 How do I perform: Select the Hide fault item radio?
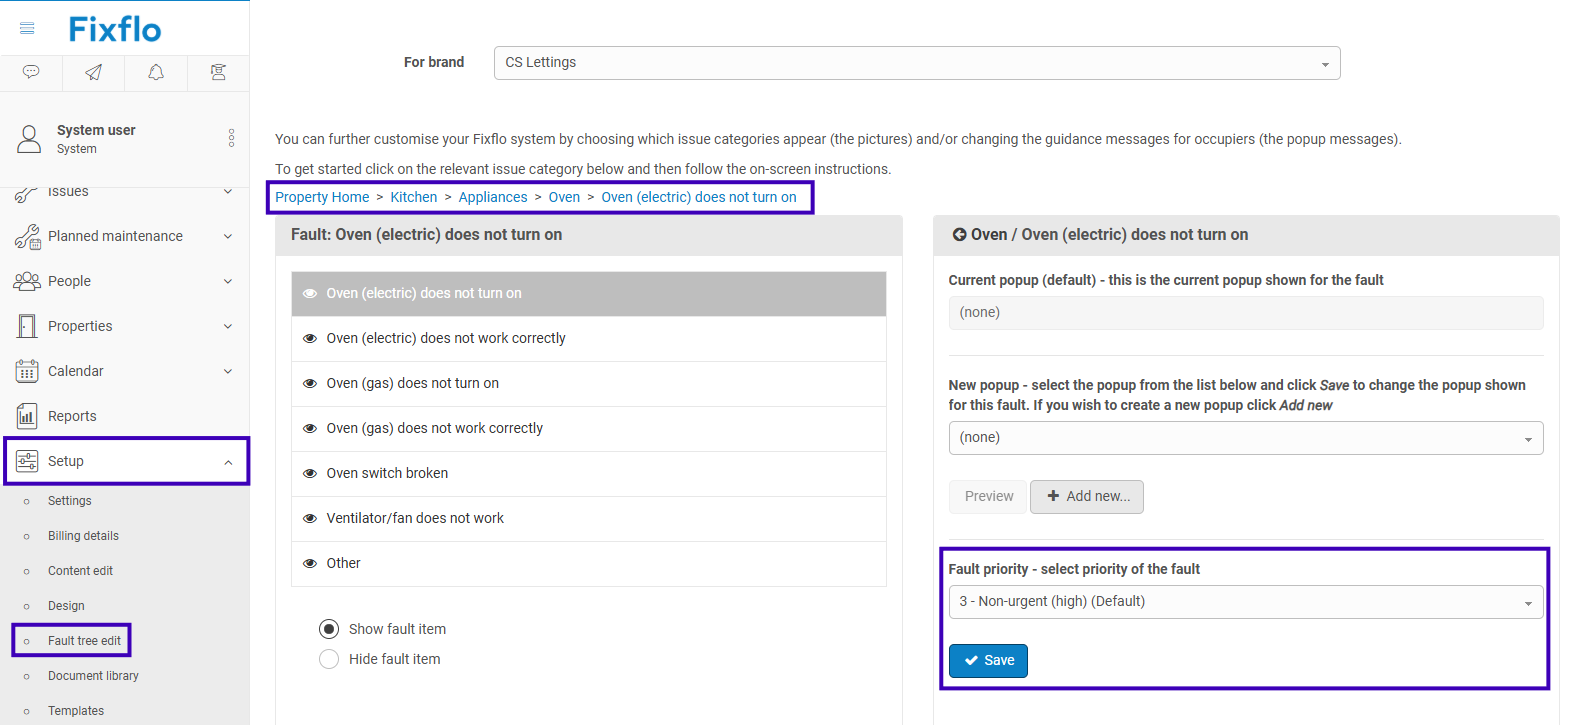pos(329,659)
